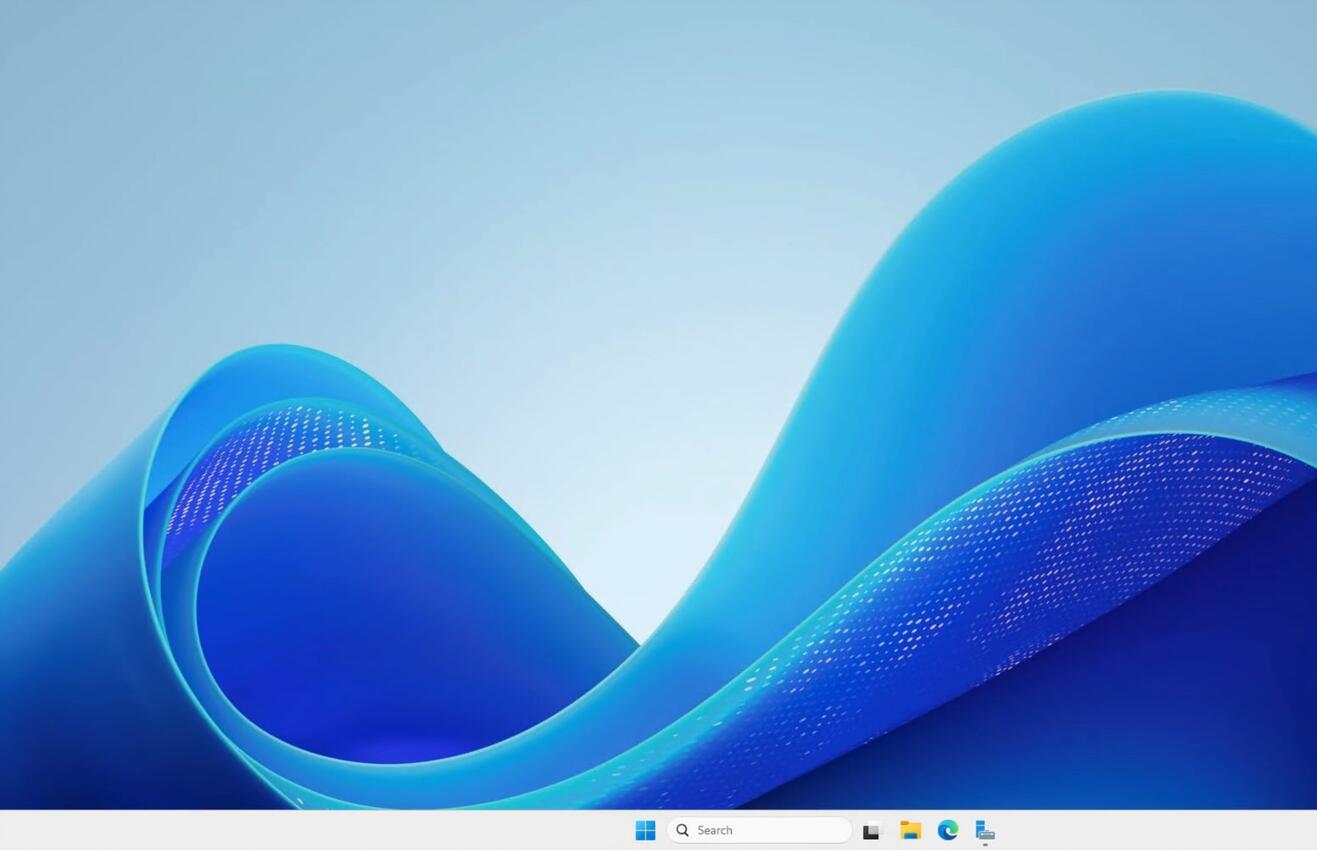Launch File Explorer from the taskbar
This screenshot has width=1317, height=850.
tap(910, 830)
